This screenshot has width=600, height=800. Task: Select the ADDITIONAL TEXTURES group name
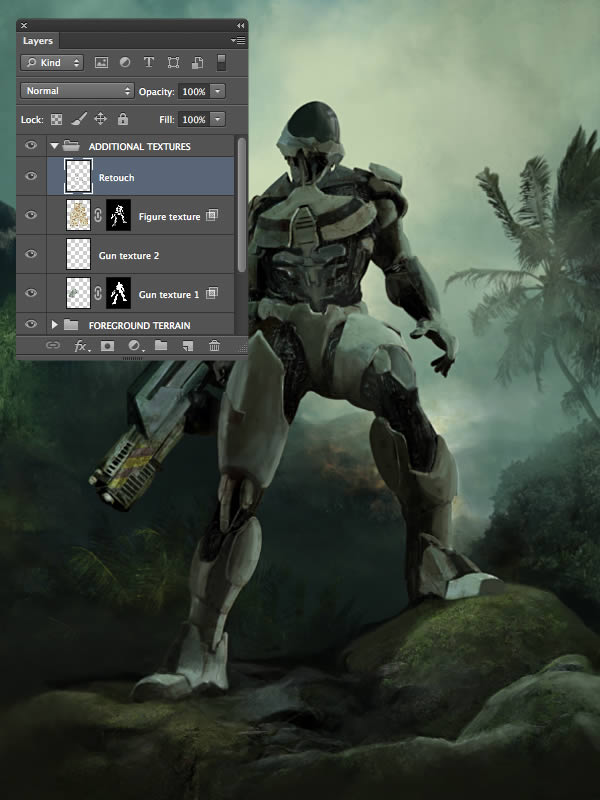pyautogui.click(x=140, y=146)
